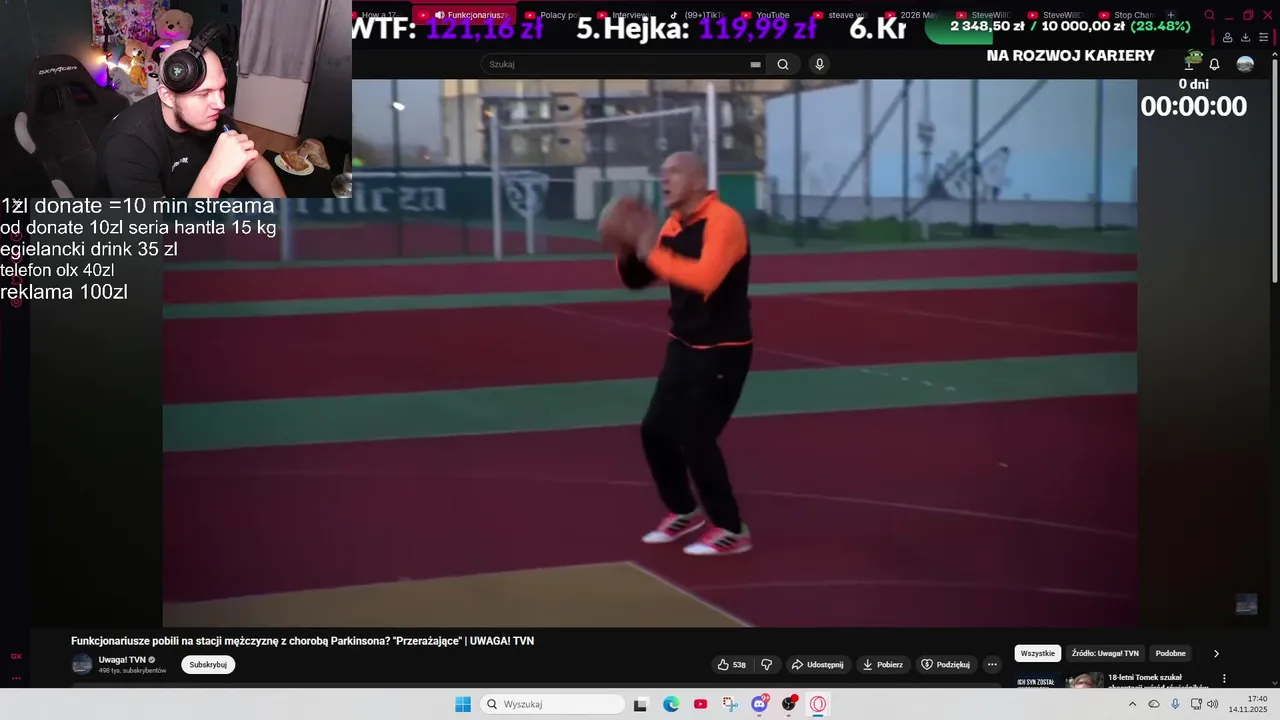The image size is (1280, 720).
Task: Open clock and date 17:40 flyout
Action: tap(1249, 704)
